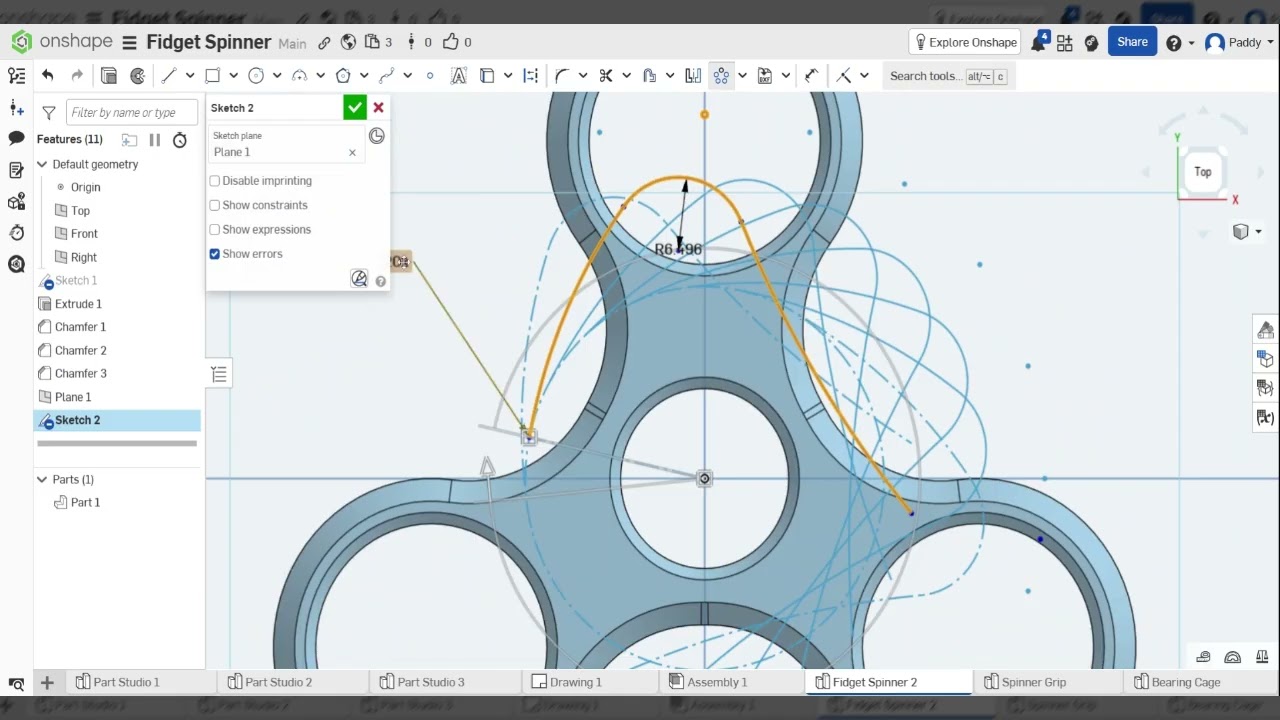Open the Rectangle tool dropdown arrow

(x=233, y=76)
